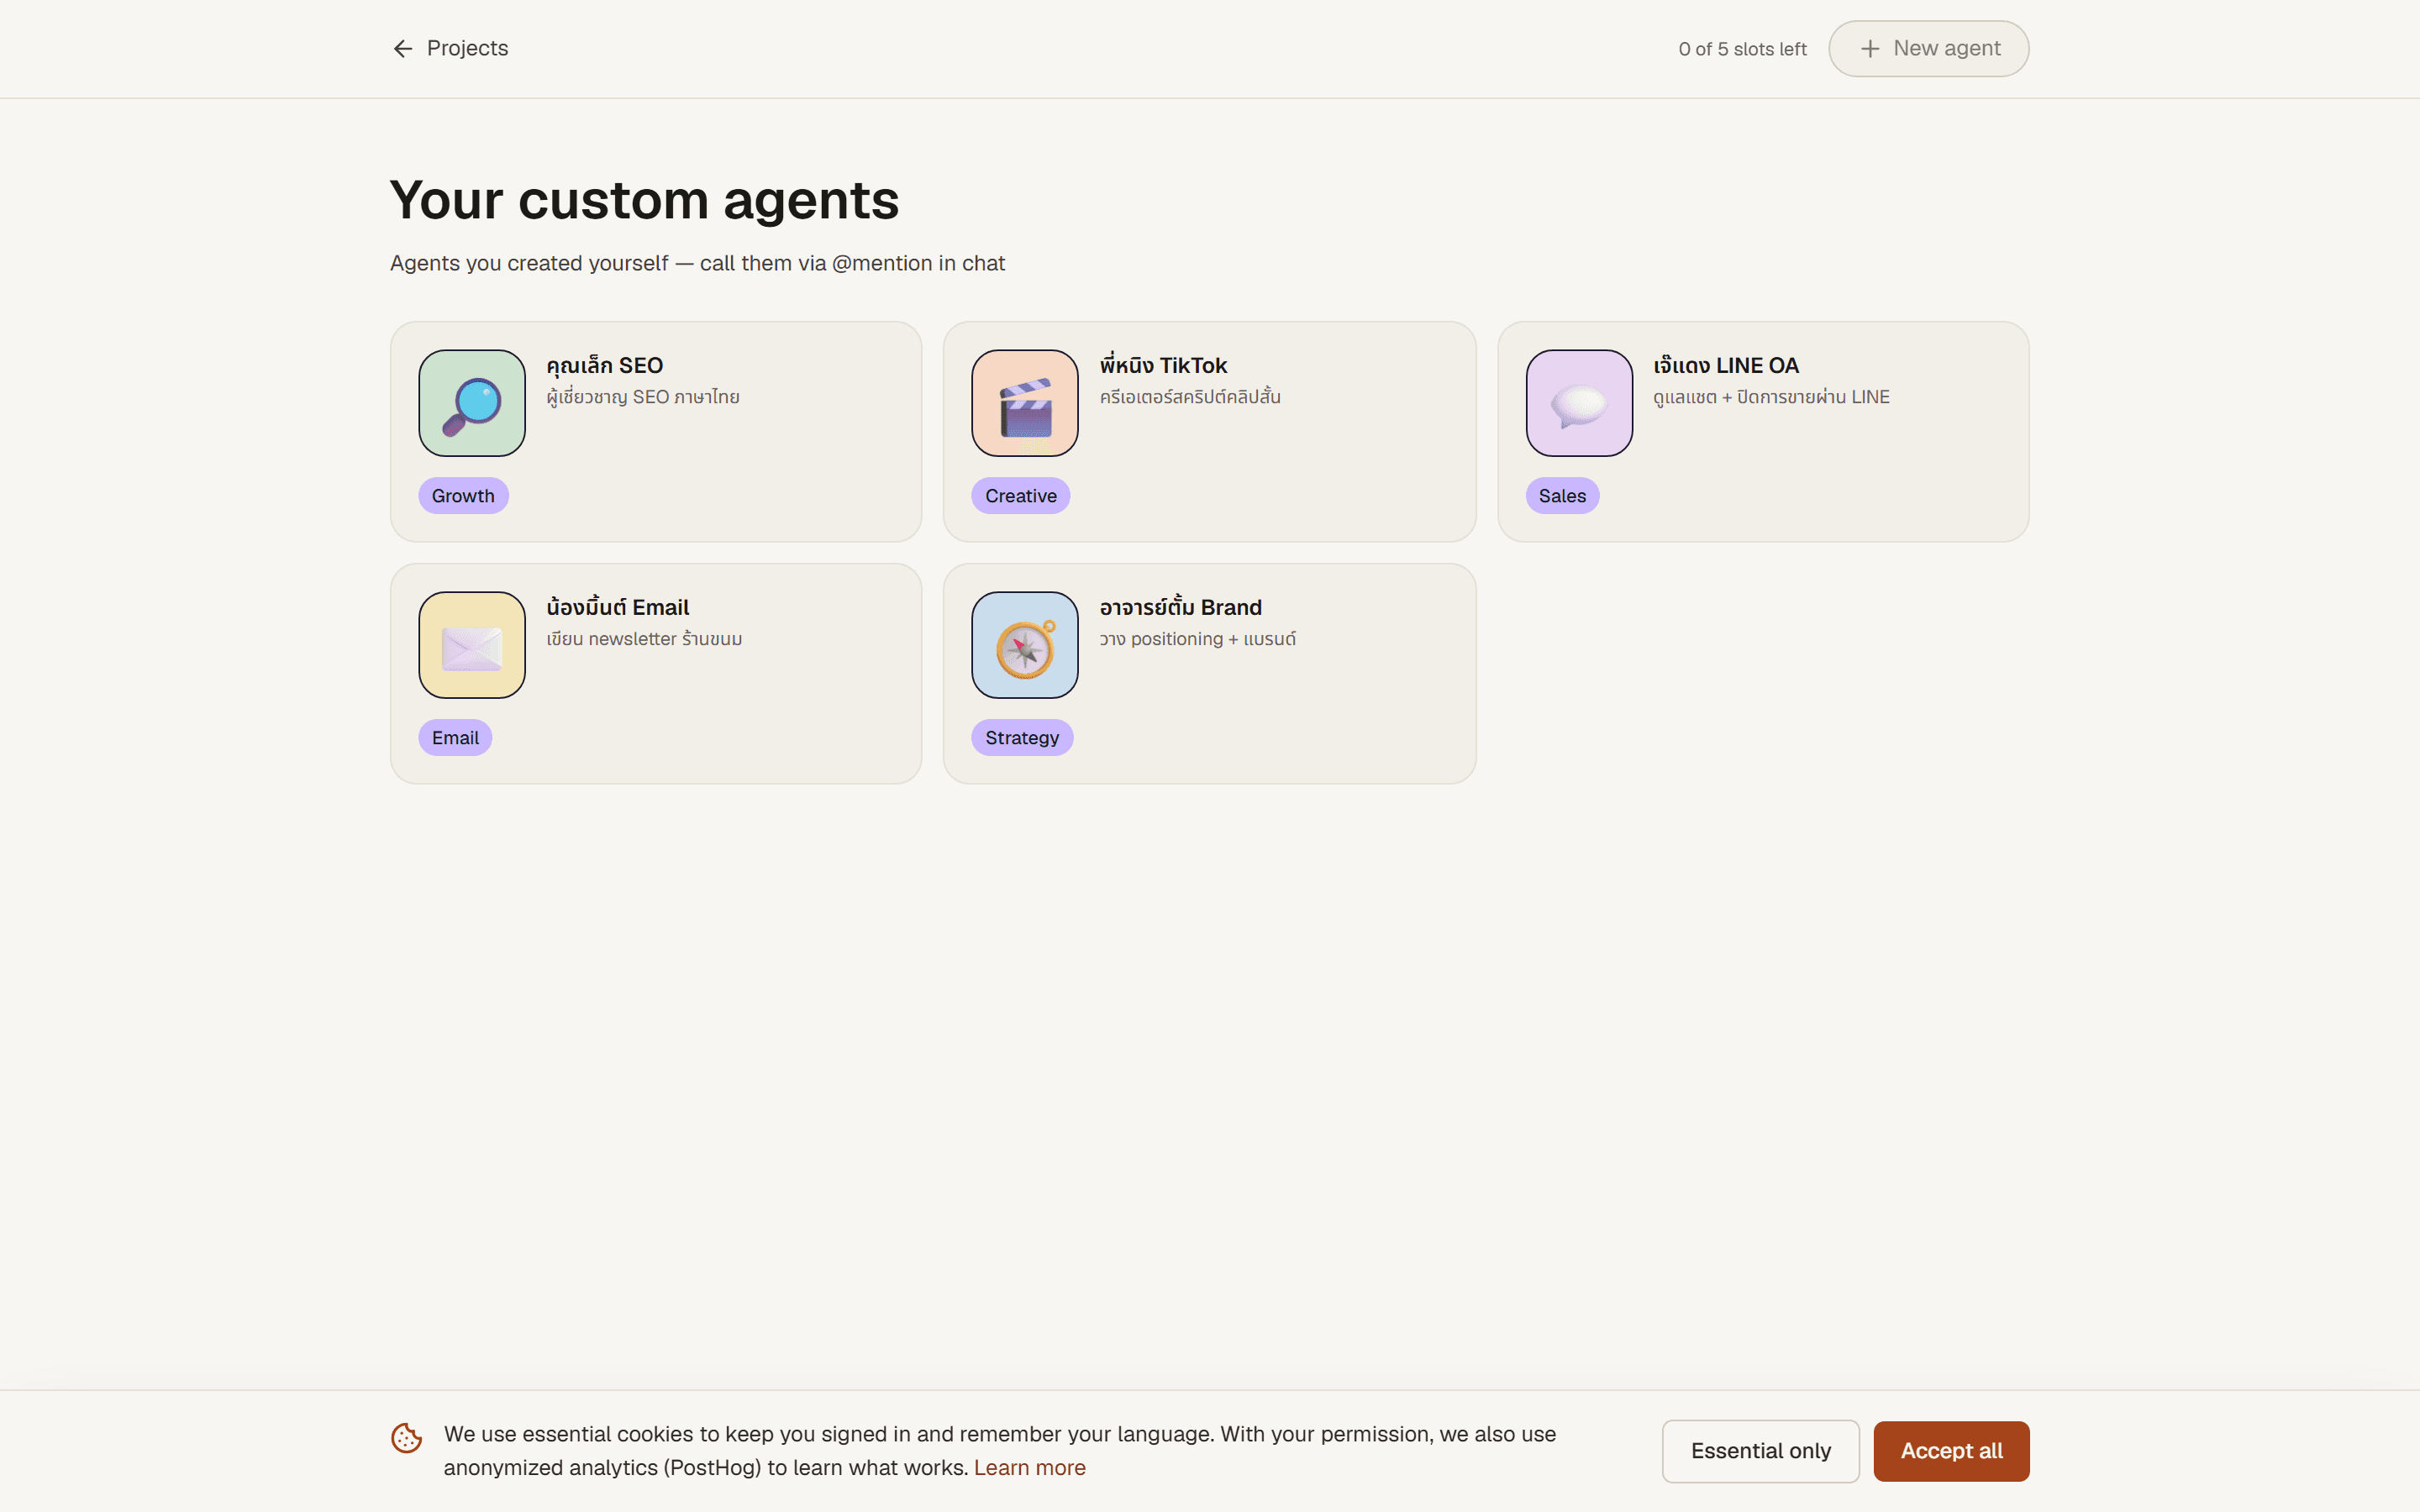Click the compass Brand agent icon
This screenshot has height=1512, width=2420.
1025,645
